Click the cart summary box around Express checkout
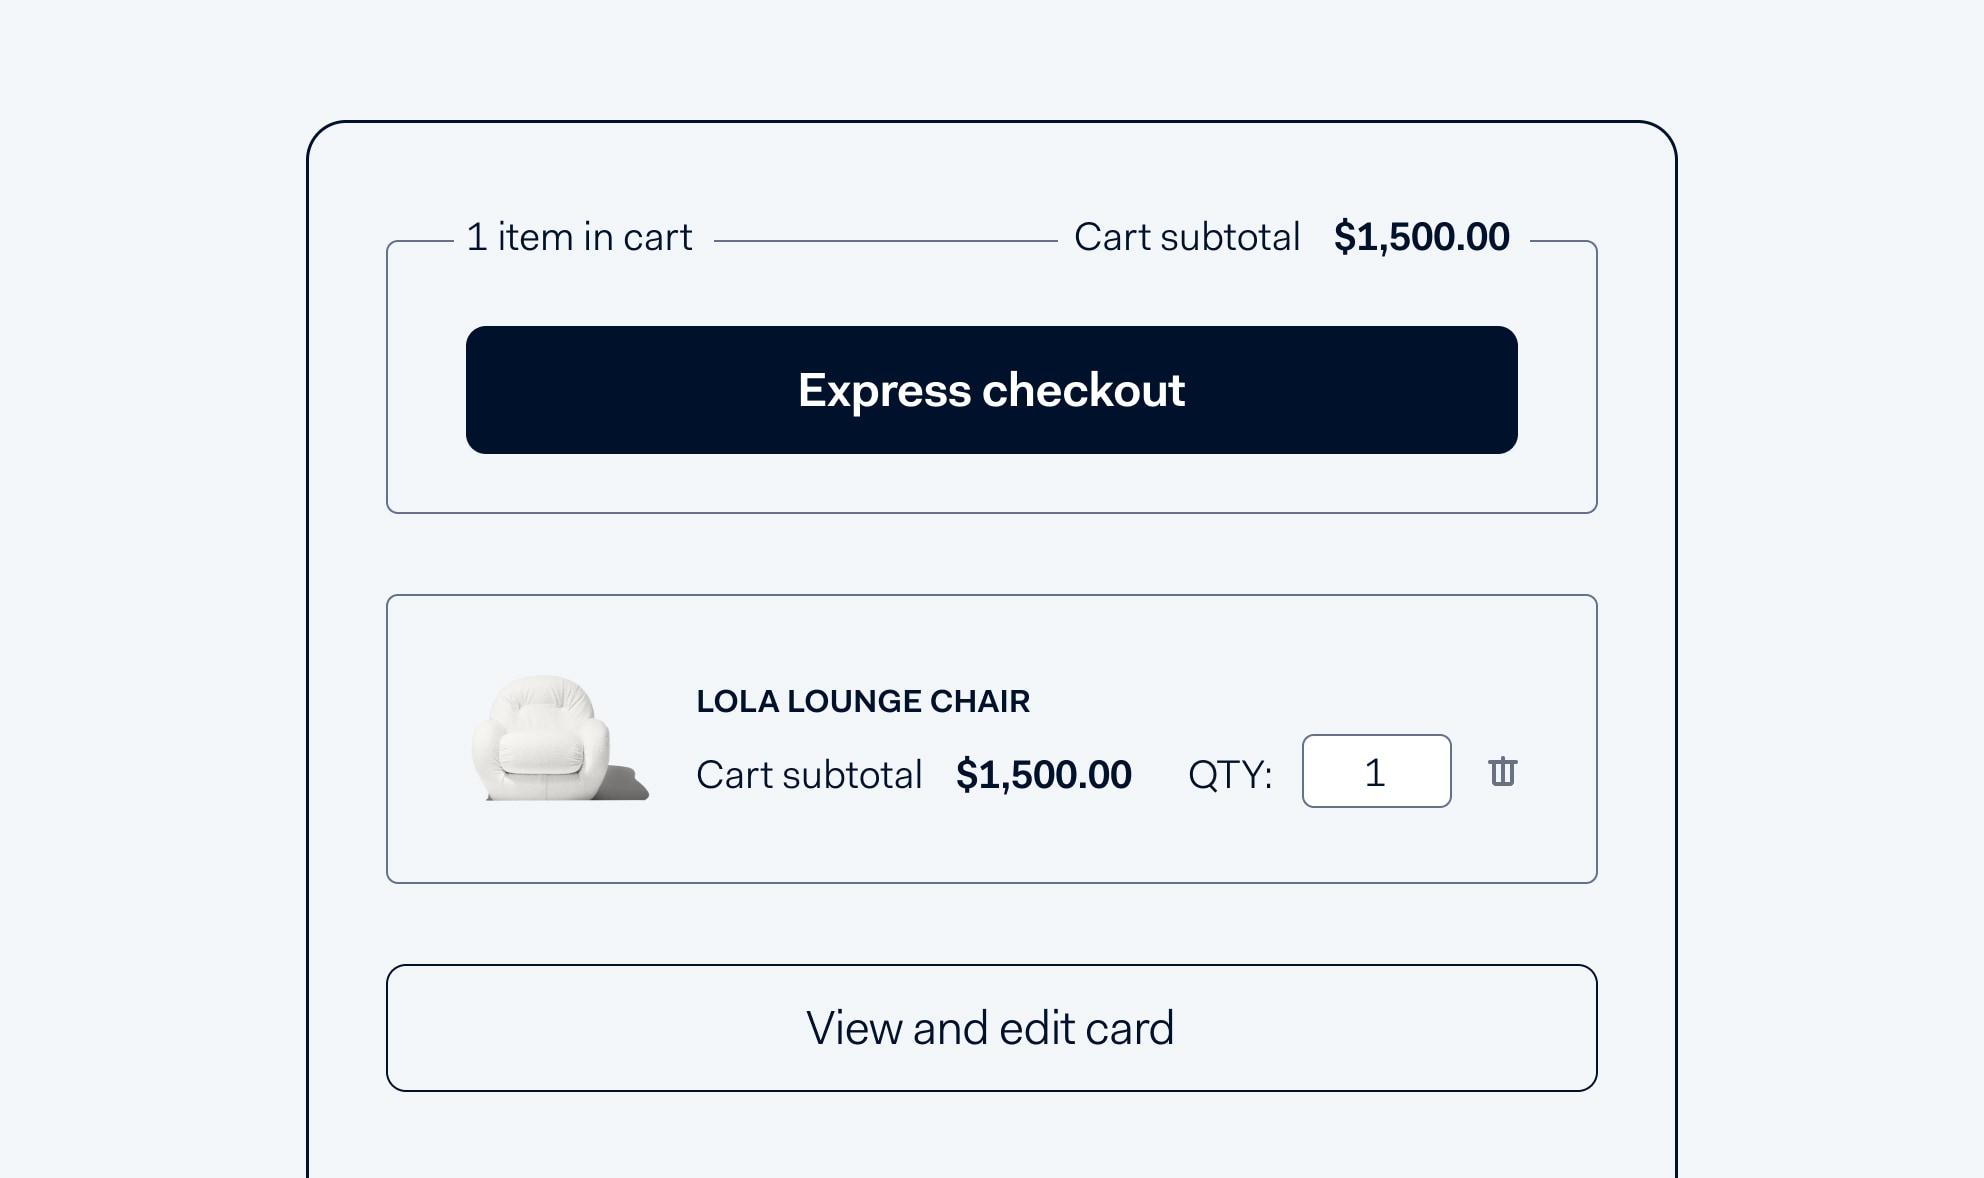The height and width of the screenshot is (1178, 1984). 991,377
